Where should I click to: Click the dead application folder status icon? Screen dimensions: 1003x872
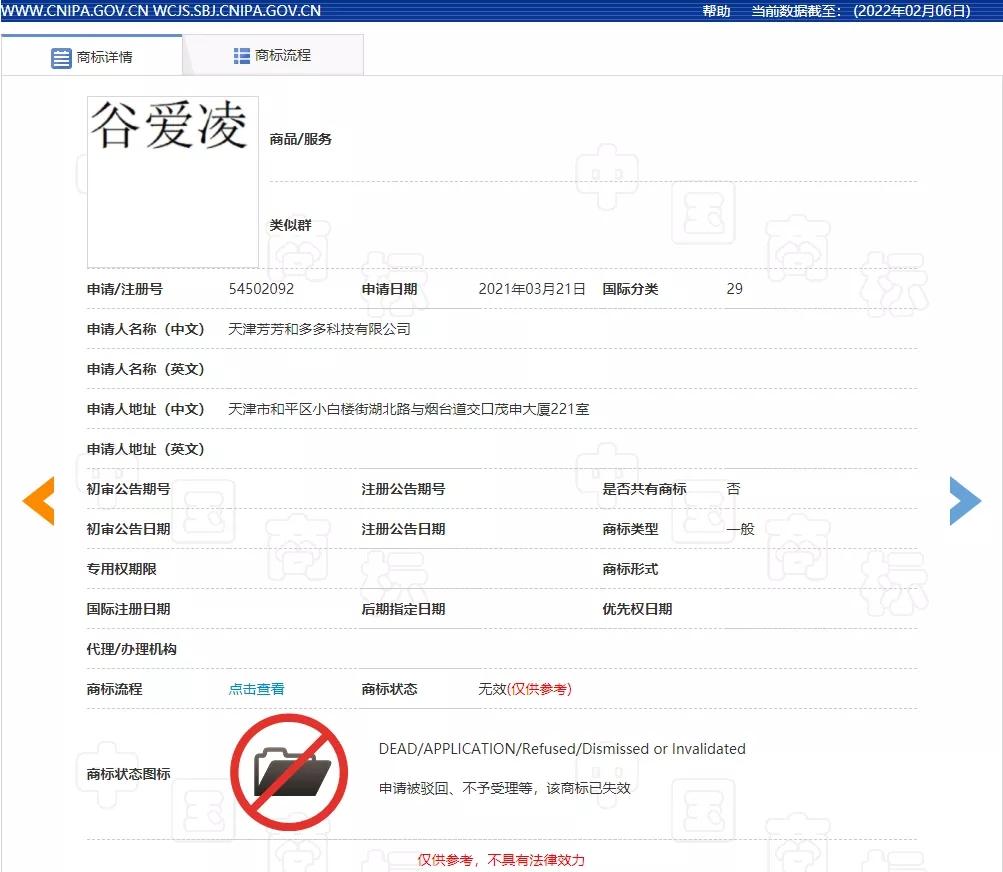pos(289,772)
